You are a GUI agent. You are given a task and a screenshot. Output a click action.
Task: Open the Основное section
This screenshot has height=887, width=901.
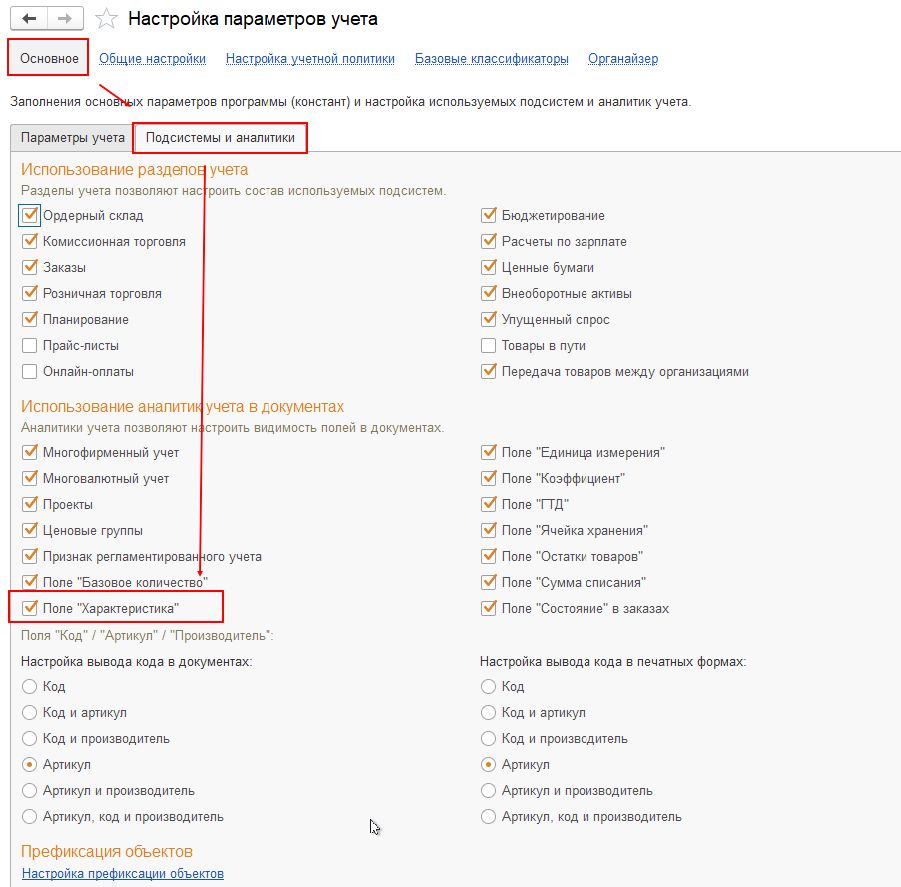pyautogui.click(x=48, y=58)
